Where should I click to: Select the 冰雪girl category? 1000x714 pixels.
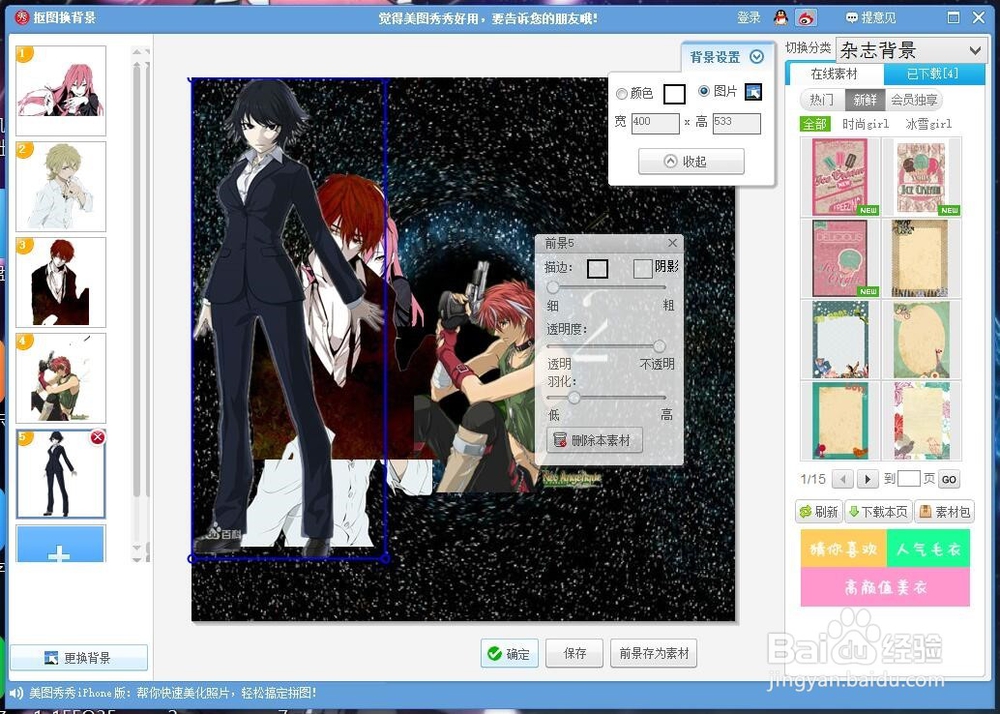pos(928,124)
